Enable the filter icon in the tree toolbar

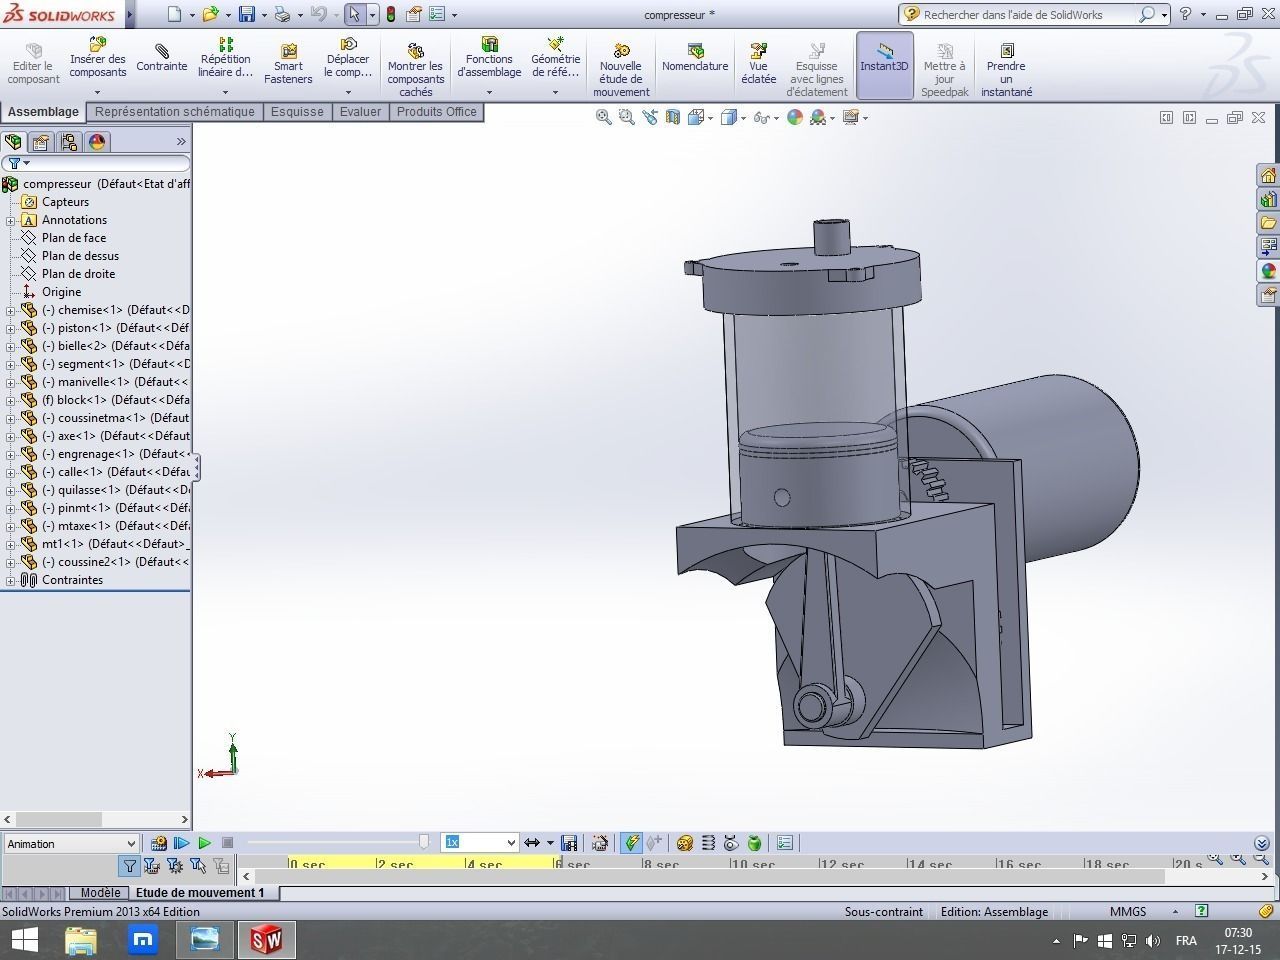pos(15,163)
